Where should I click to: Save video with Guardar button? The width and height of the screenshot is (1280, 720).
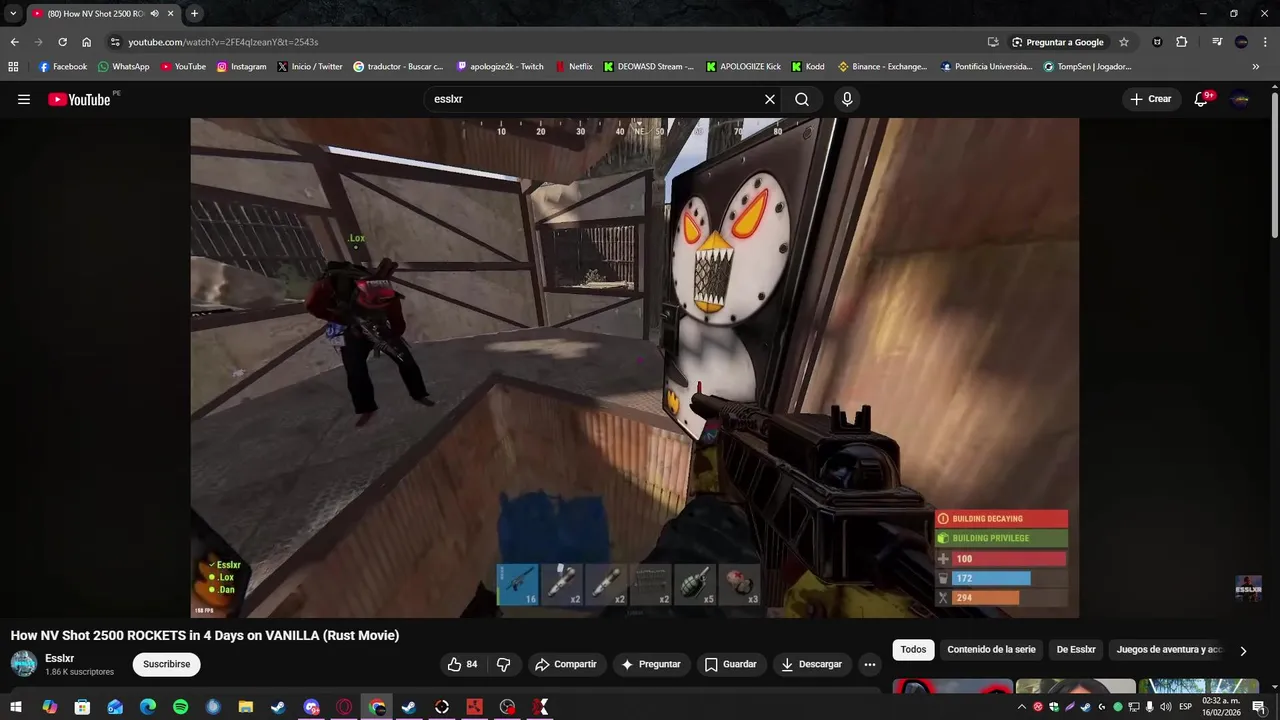[730, 664]
